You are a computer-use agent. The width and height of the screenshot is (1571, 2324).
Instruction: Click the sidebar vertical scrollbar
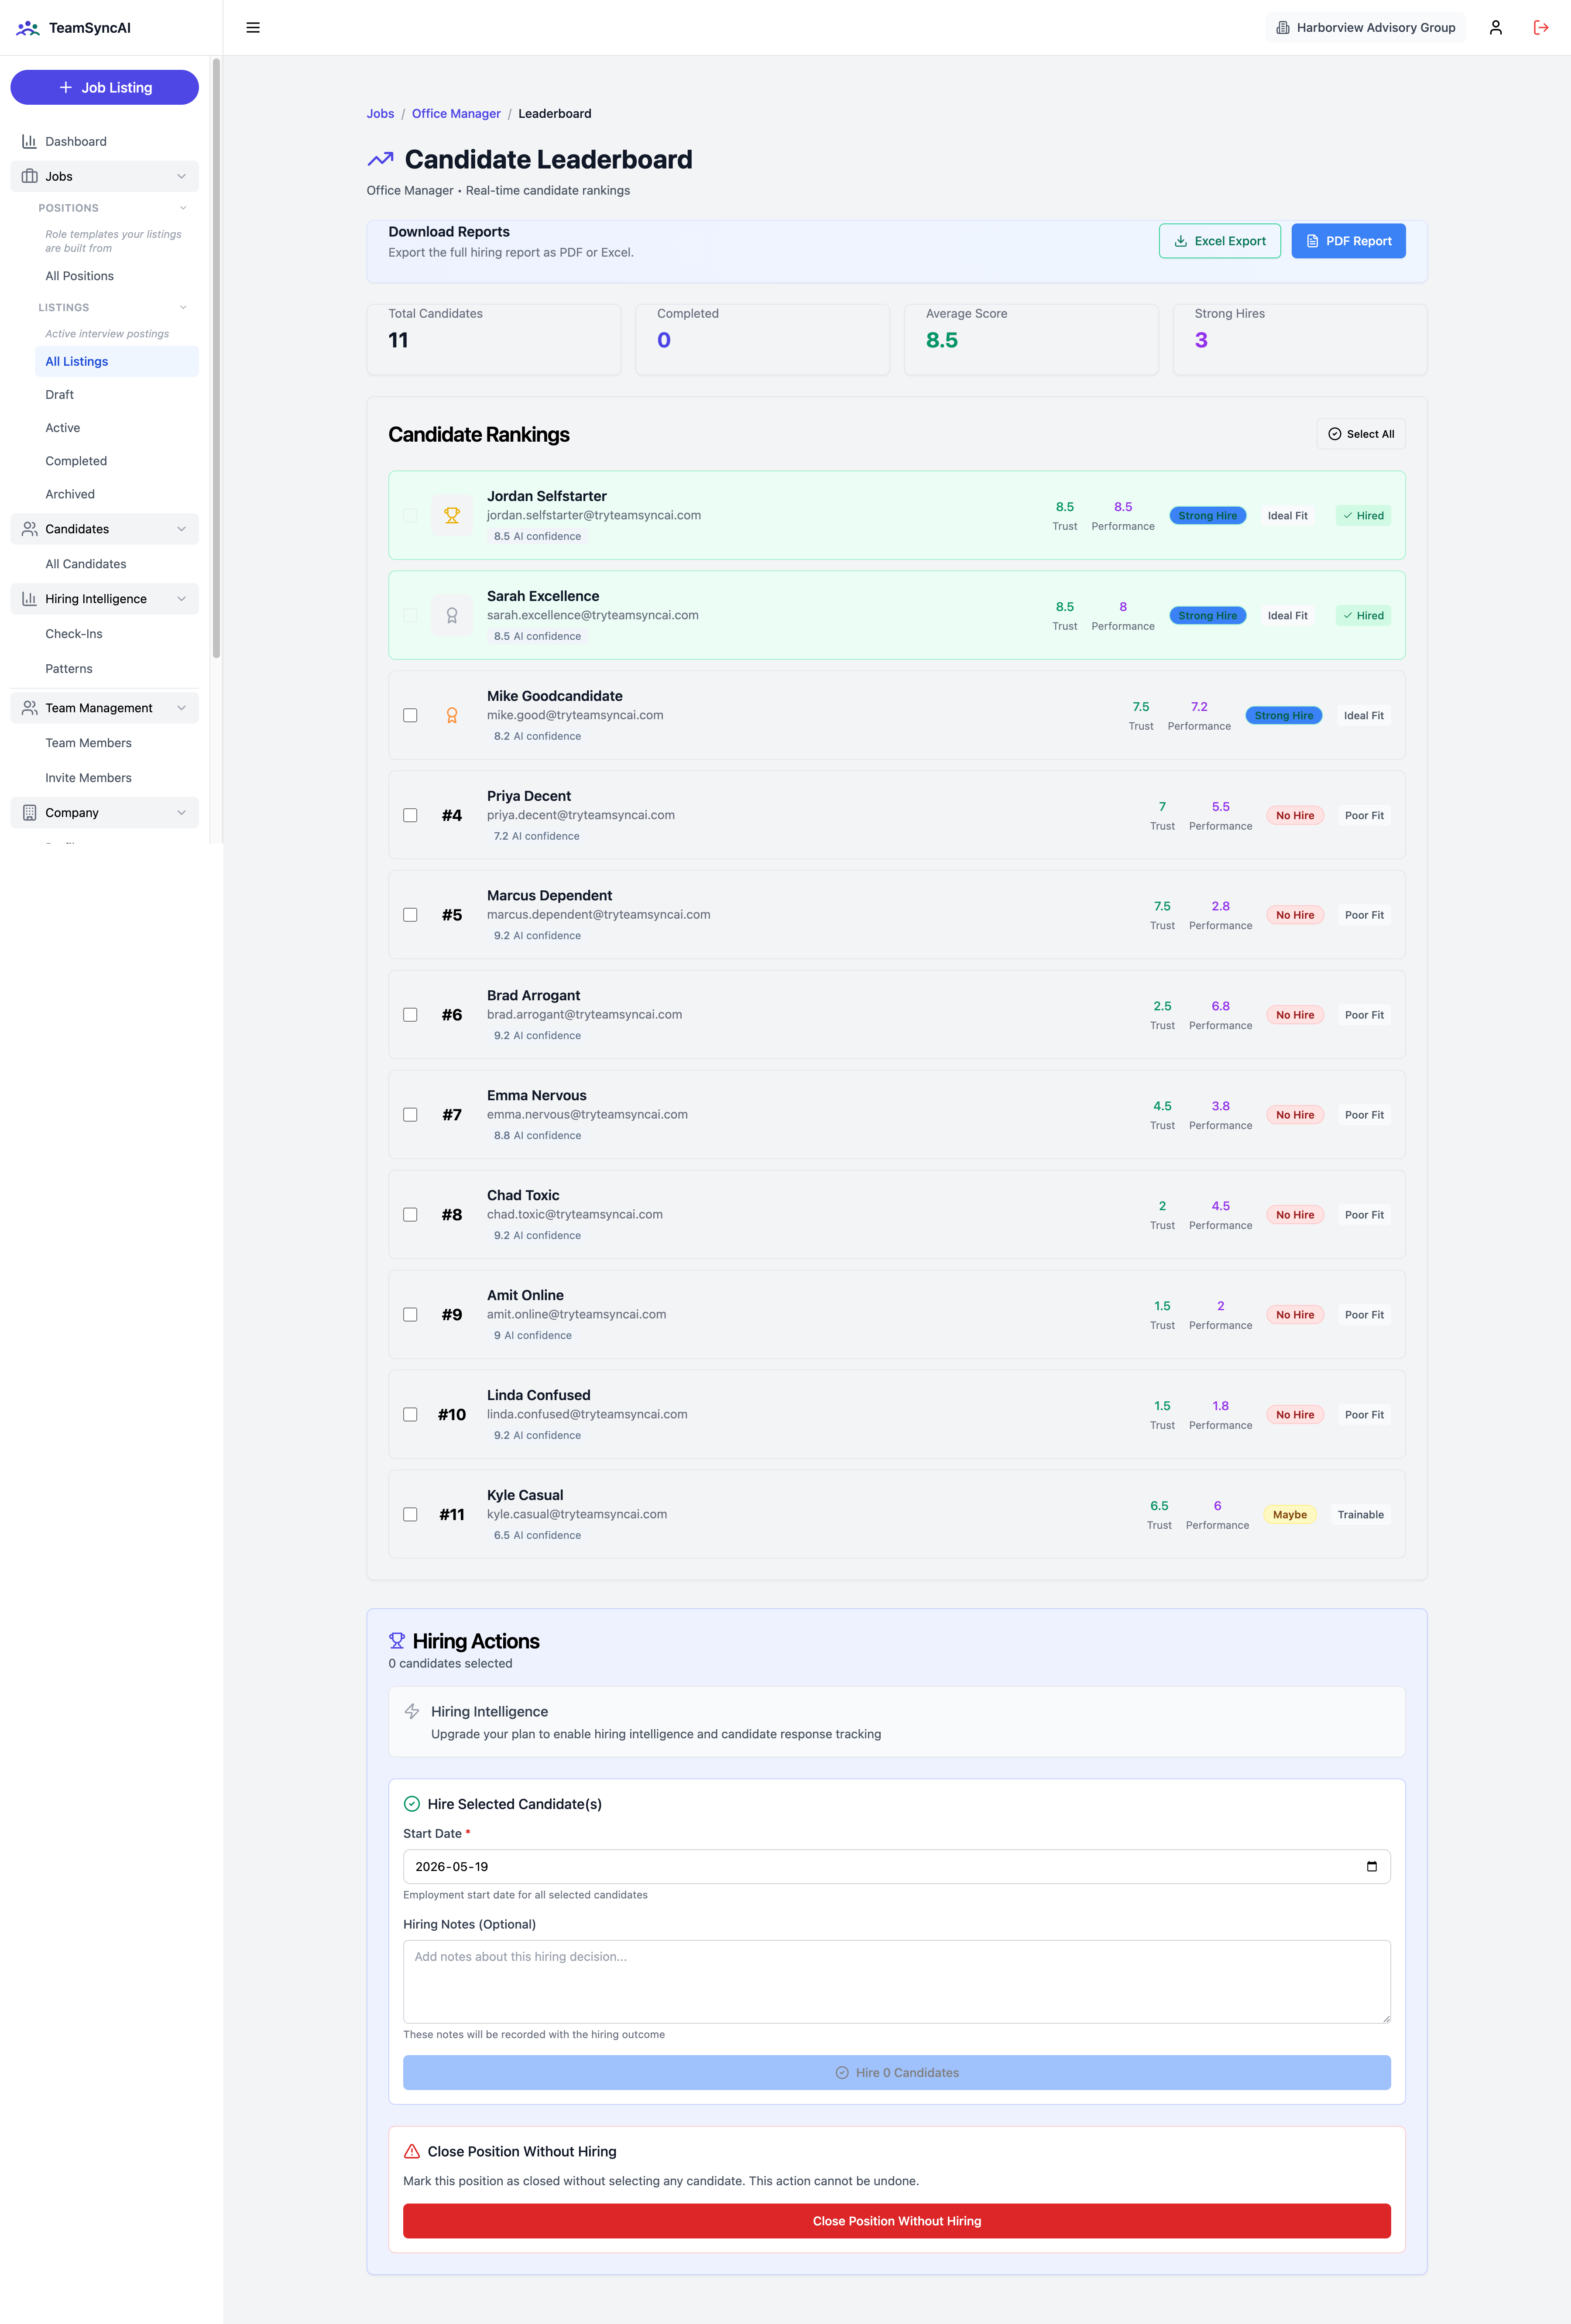[216, 357]
